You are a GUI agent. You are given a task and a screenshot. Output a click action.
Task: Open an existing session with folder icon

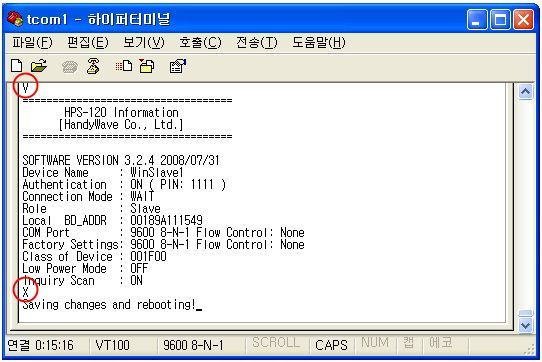[x=39, y=65]
